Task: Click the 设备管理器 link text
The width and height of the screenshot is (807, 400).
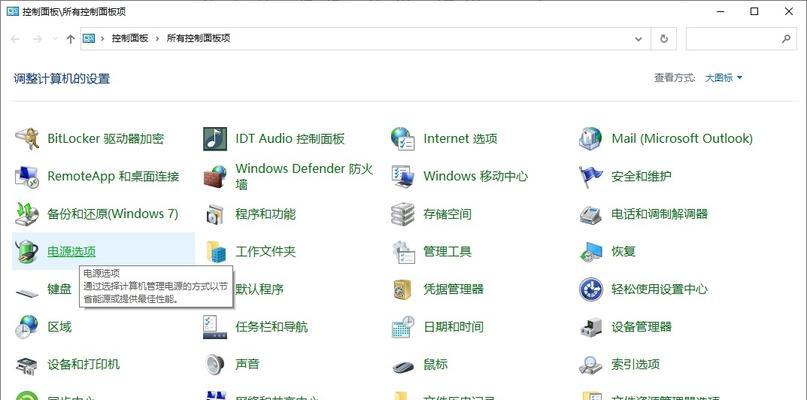Action: tap(641, 327)
